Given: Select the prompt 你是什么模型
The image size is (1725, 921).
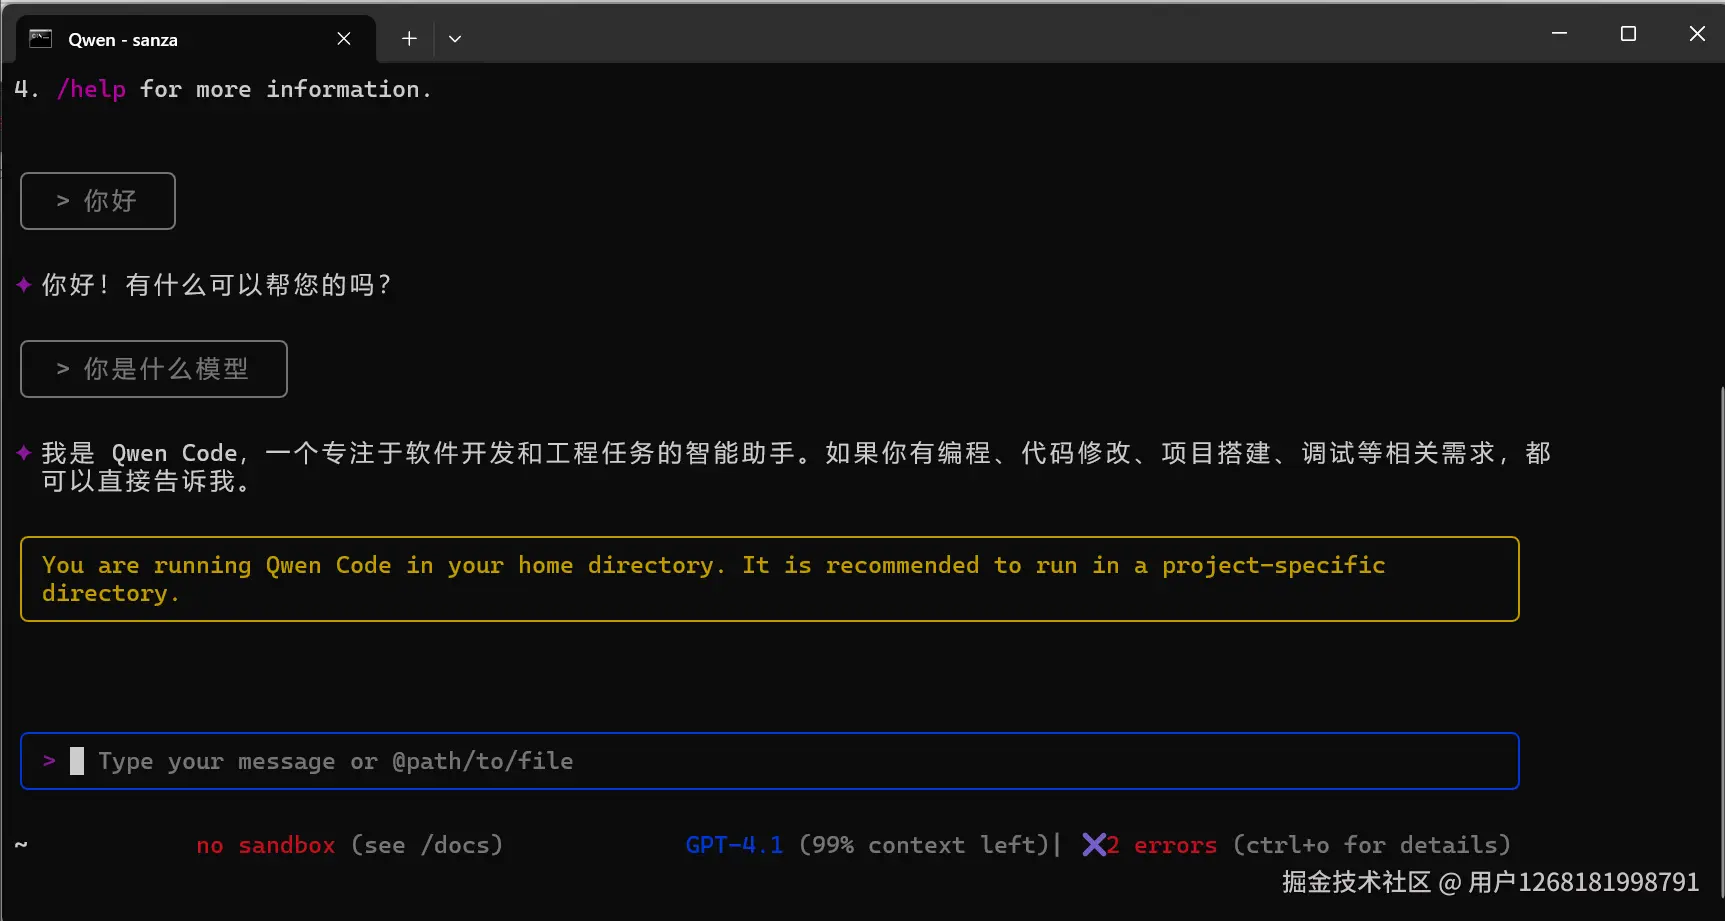Looking at the screenshot, I should [152, 368].
